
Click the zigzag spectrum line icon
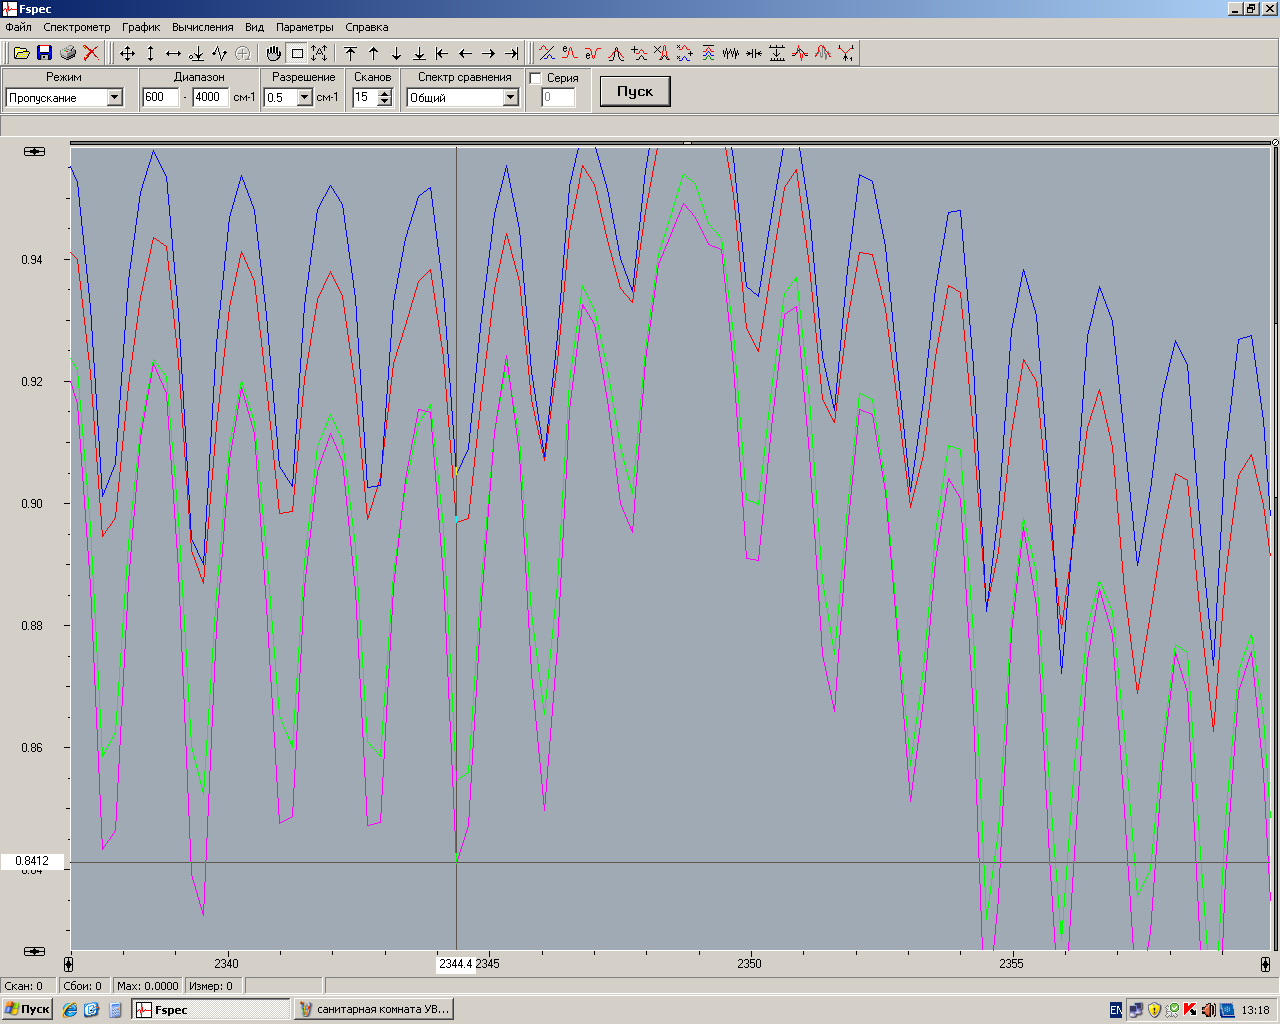pos(219,53)
